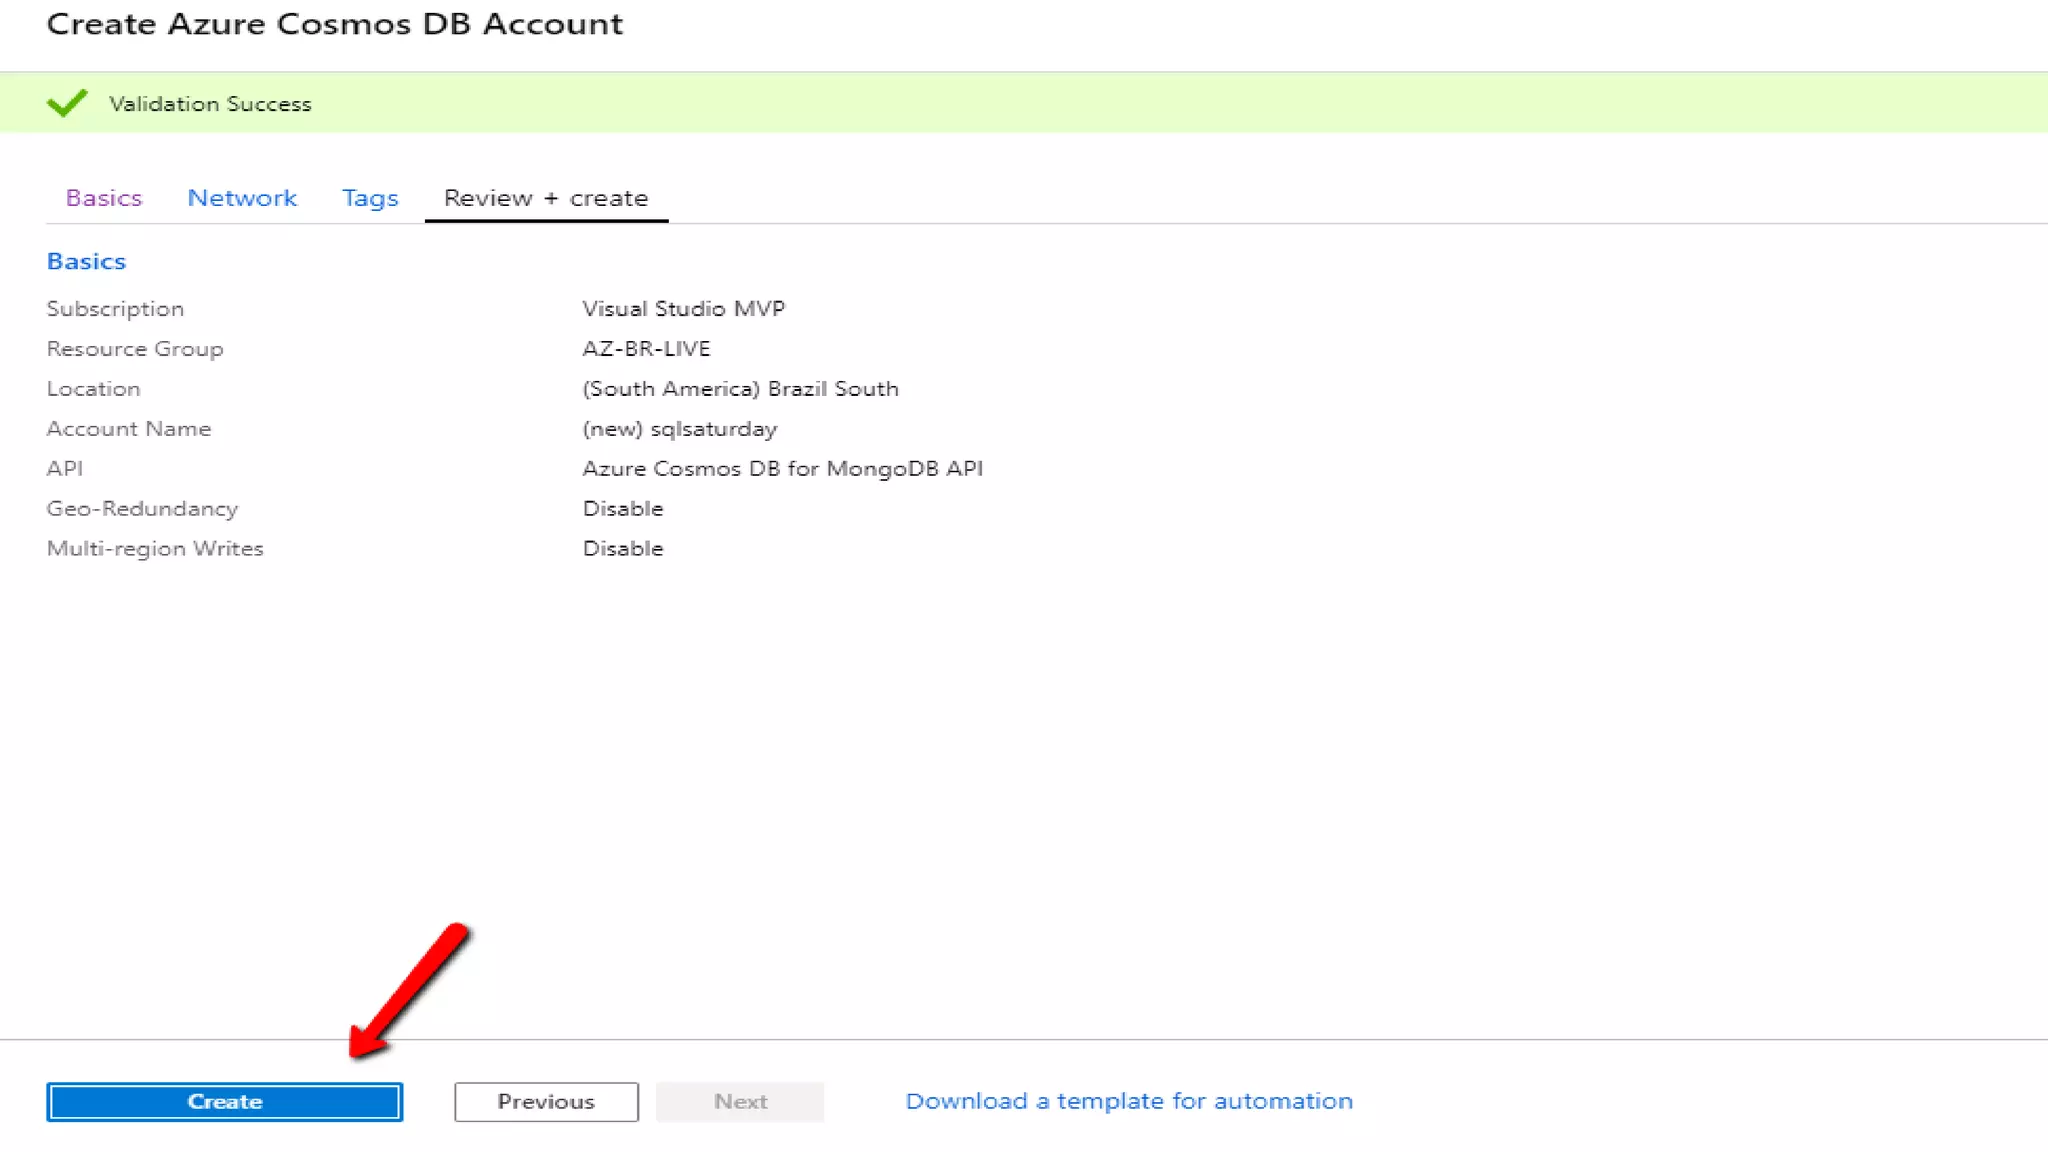Click the Geo-Redundancy Disable value

[623, 508]
